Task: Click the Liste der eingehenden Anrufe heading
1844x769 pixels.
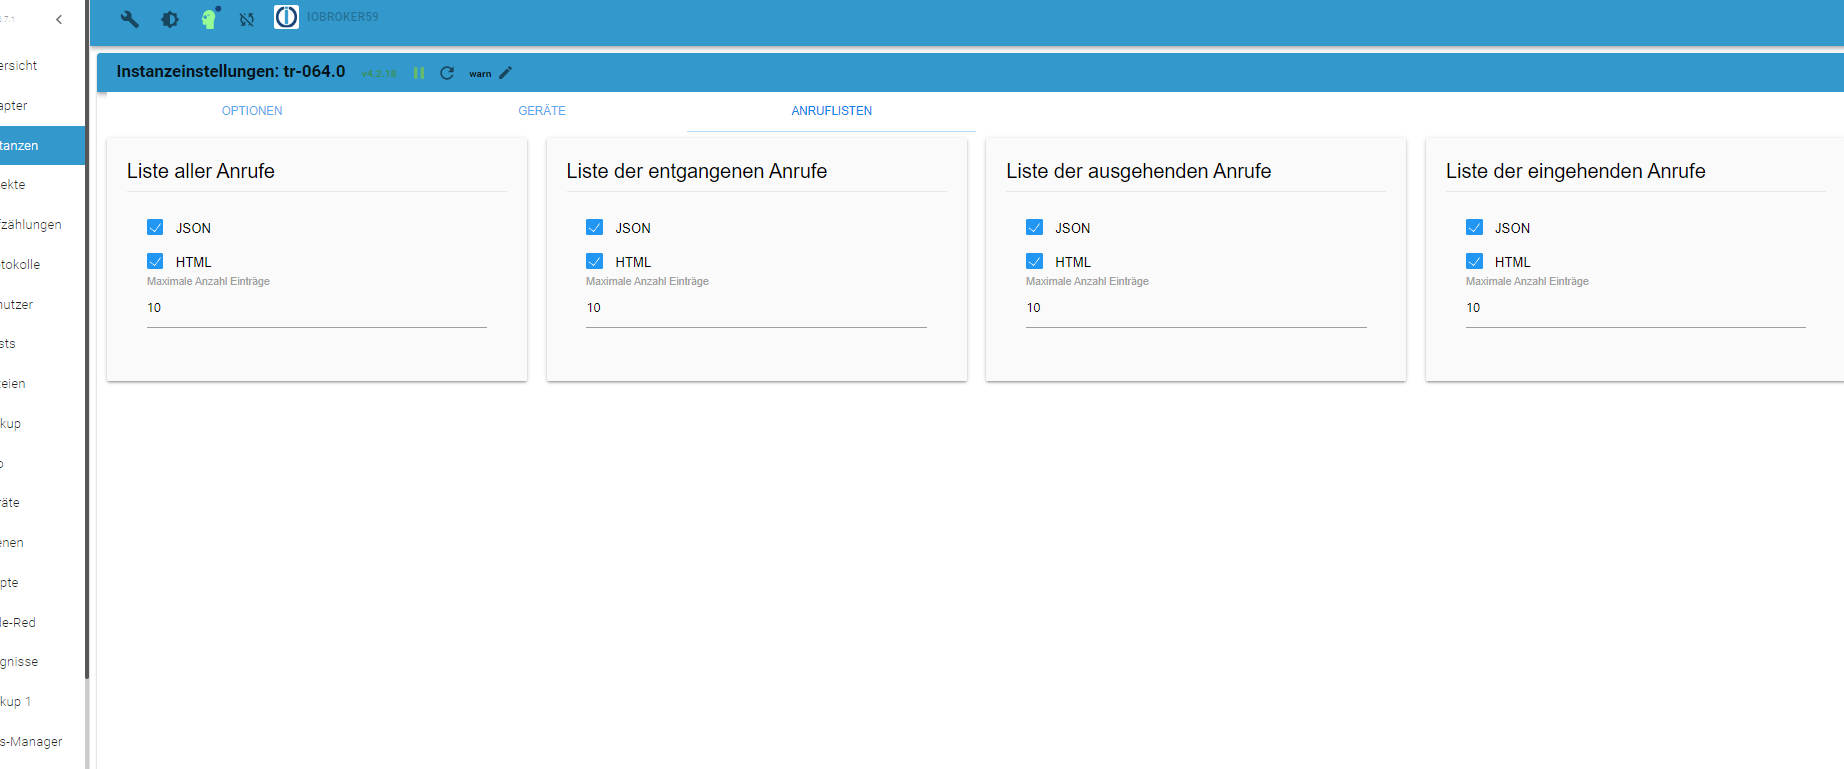Action: tap(1576, 171)
